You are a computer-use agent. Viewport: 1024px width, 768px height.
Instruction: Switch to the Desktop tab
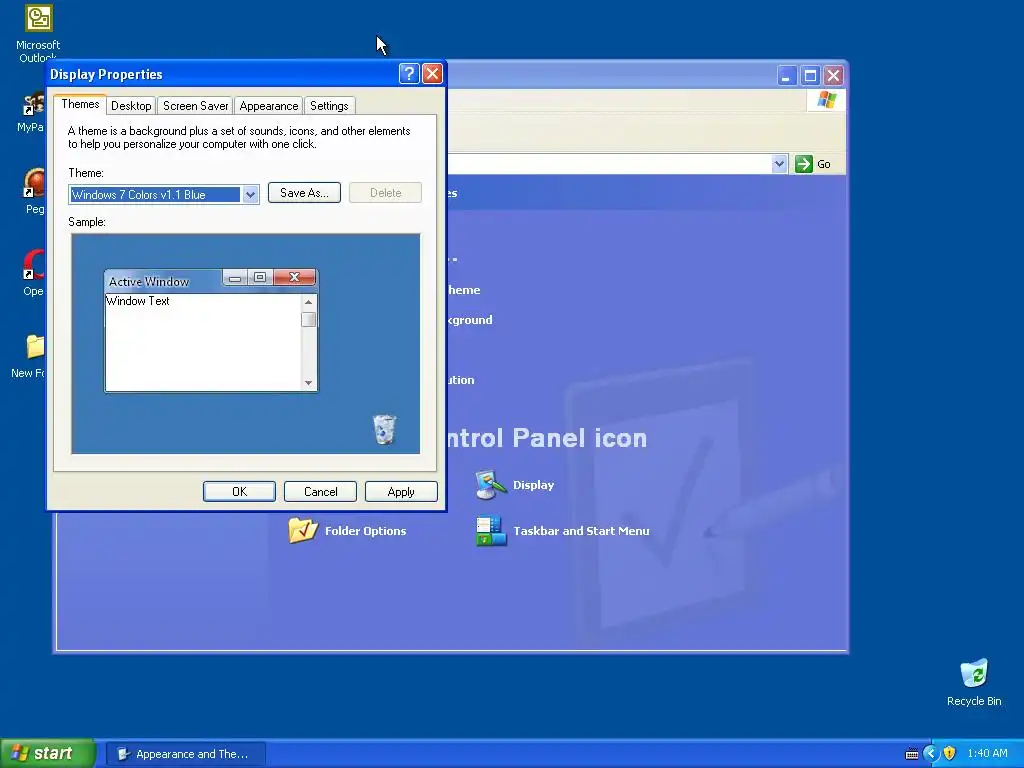(x=131, y=106)
